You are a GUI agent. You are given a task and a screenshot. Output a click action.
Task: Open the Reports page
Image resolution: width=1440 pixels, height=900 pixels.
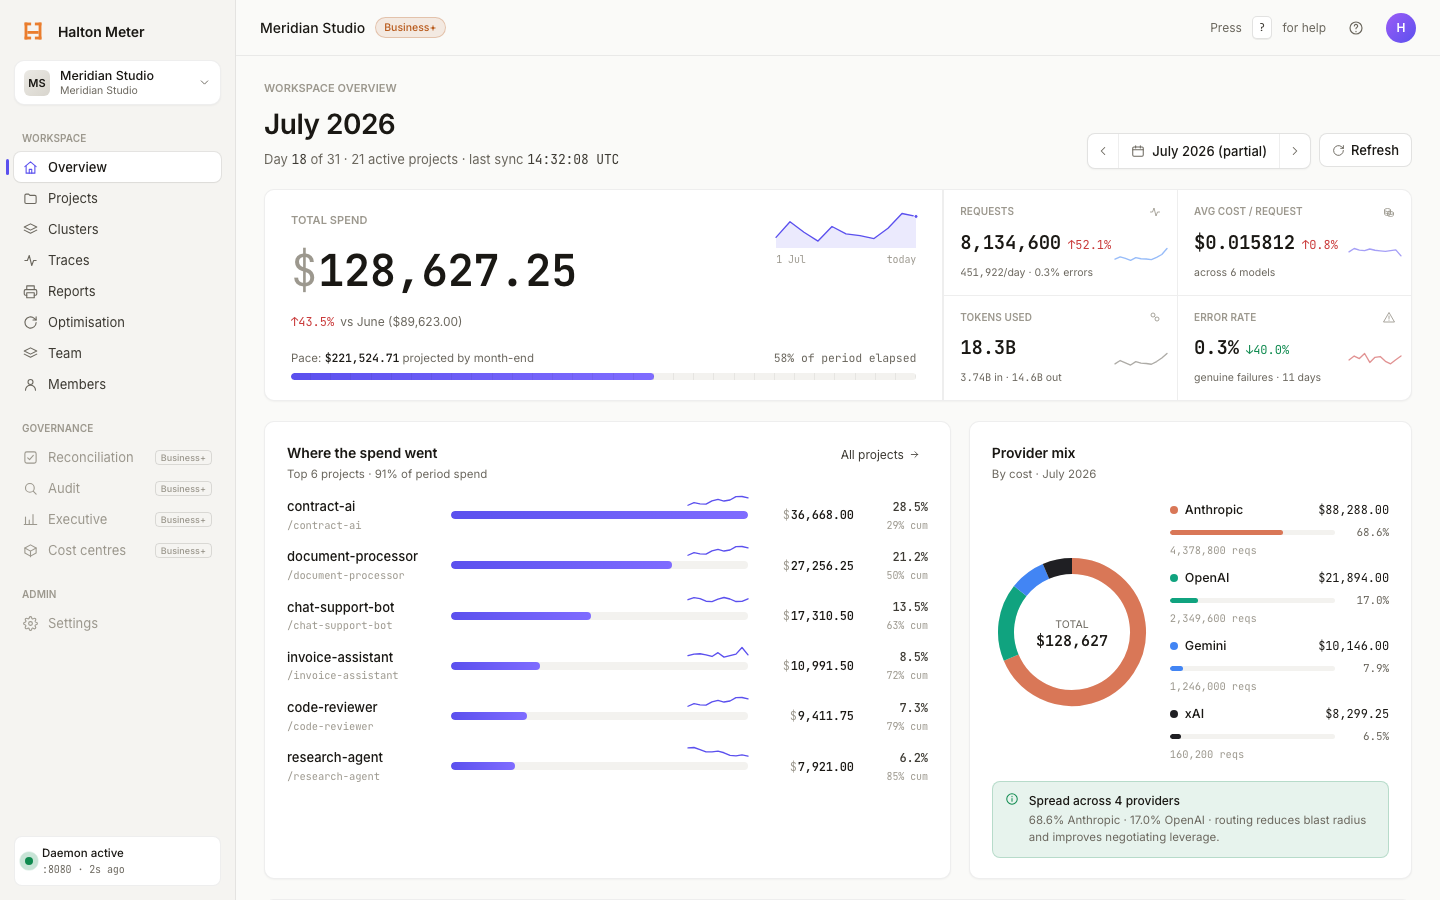tap(118, 291)
